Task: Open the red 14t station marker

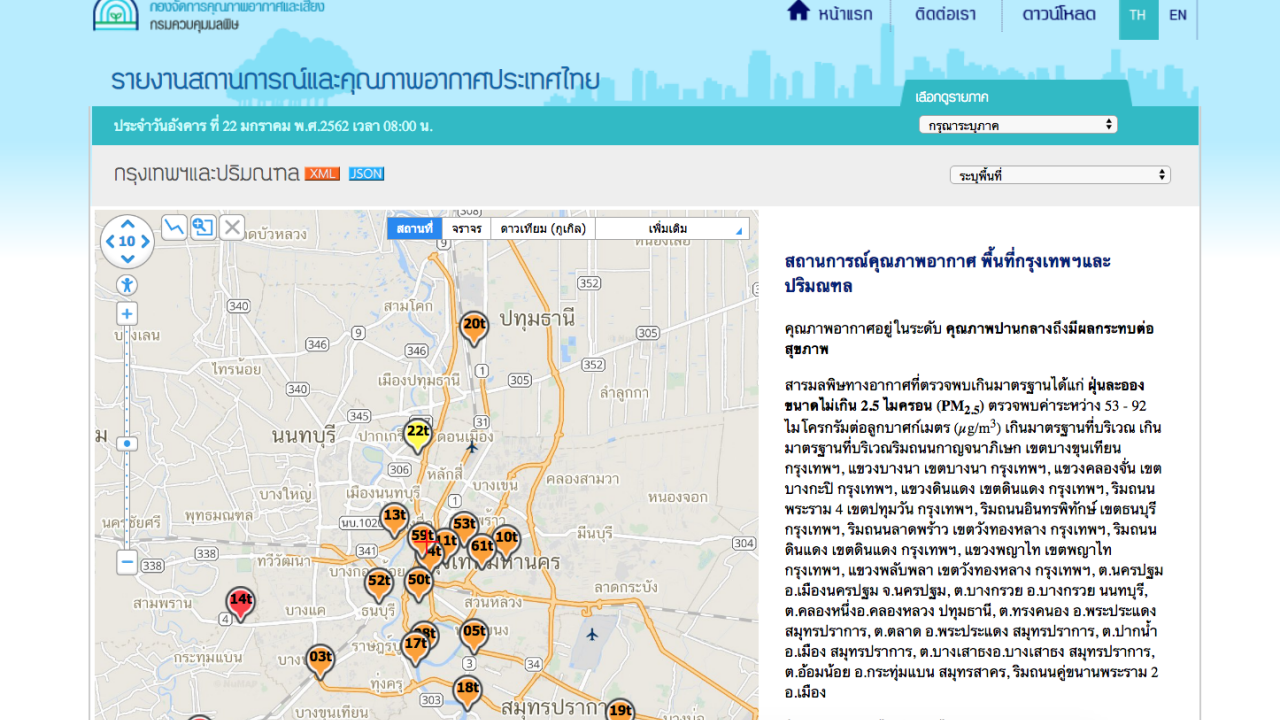Action: [x=240, y=602]
